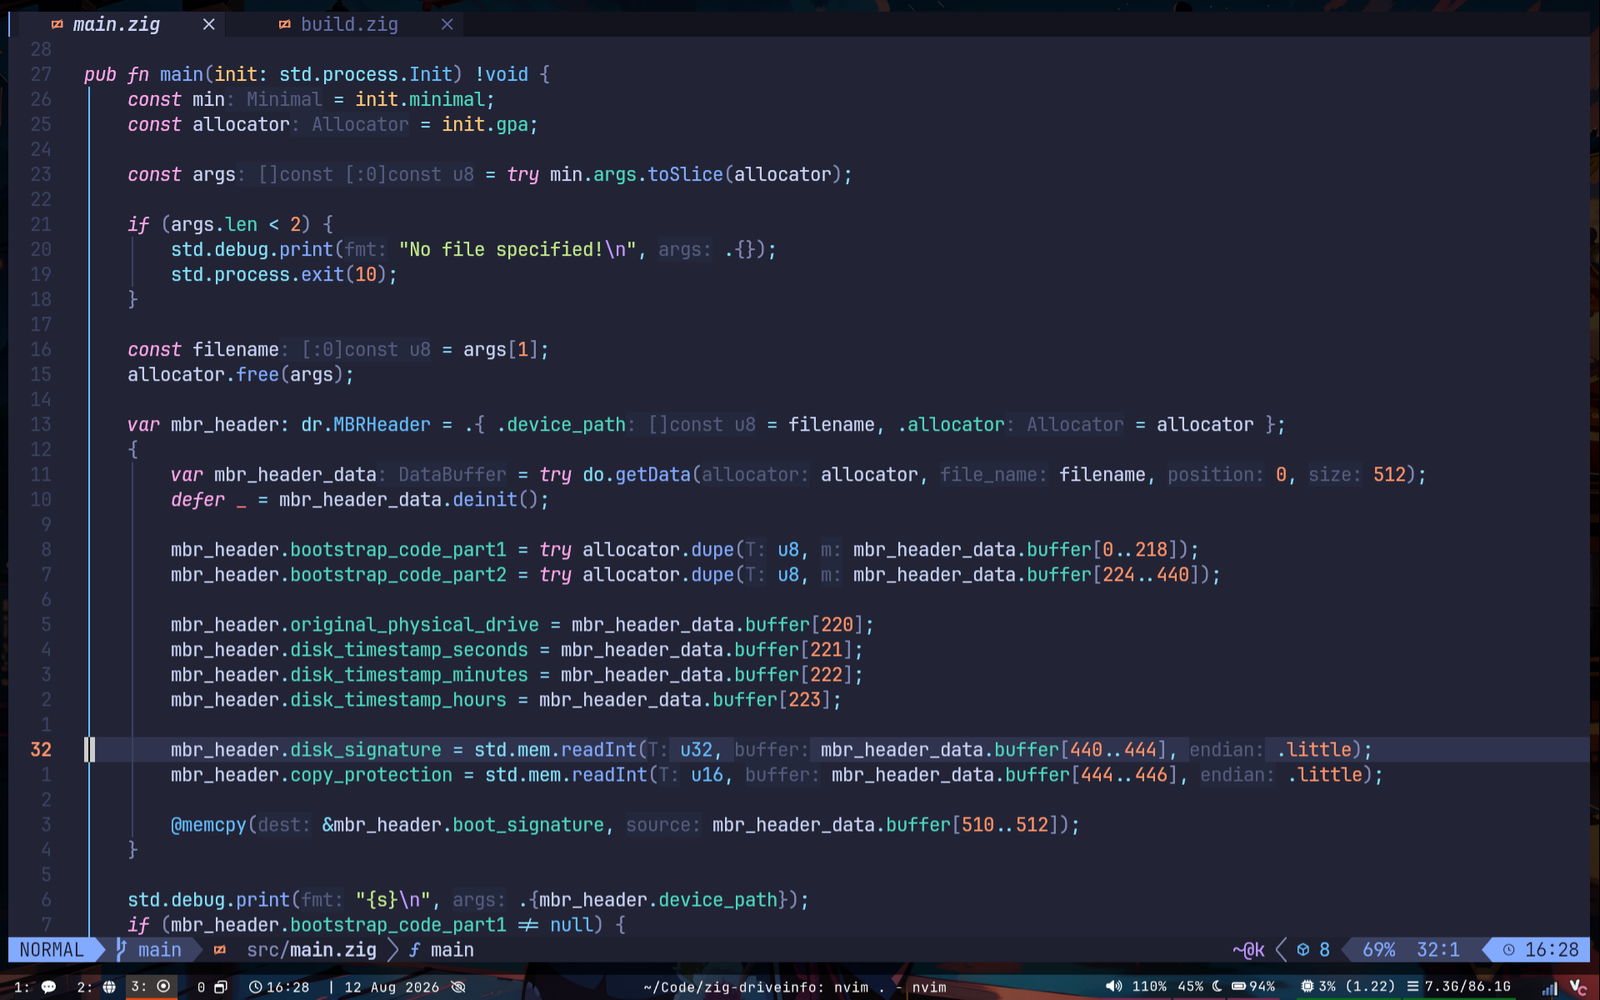Click the function symbol icon in breadcrumb
1600x1000 pixels.
tap(414, 950)
